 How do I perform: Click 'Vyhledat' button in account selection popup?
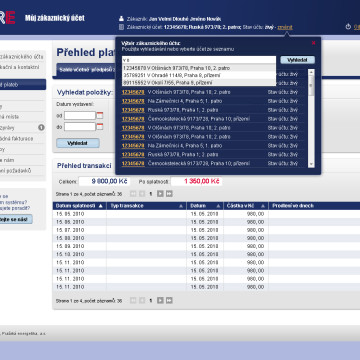click(297, 60)
